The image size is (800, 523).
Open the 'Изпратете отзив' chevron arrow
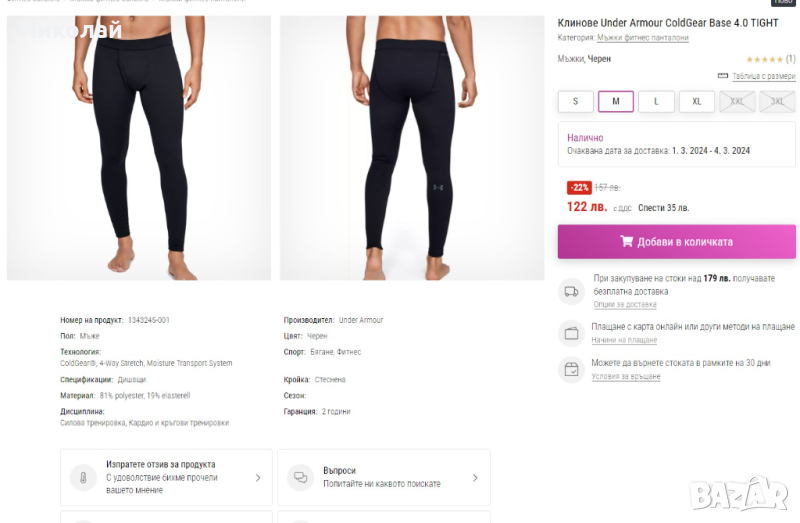(x=258, y=478)
